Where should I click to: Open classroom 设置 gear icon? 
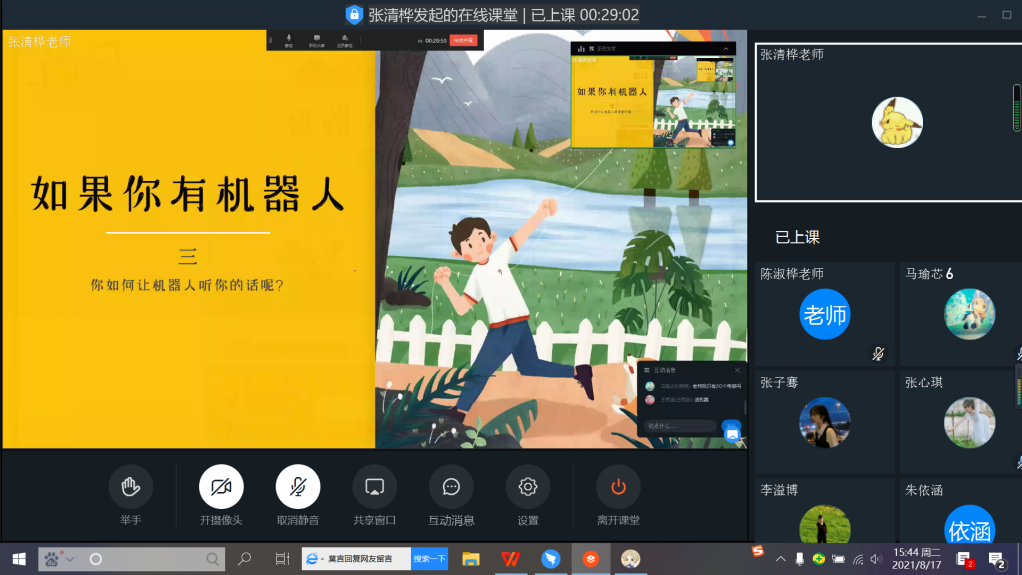528,487
